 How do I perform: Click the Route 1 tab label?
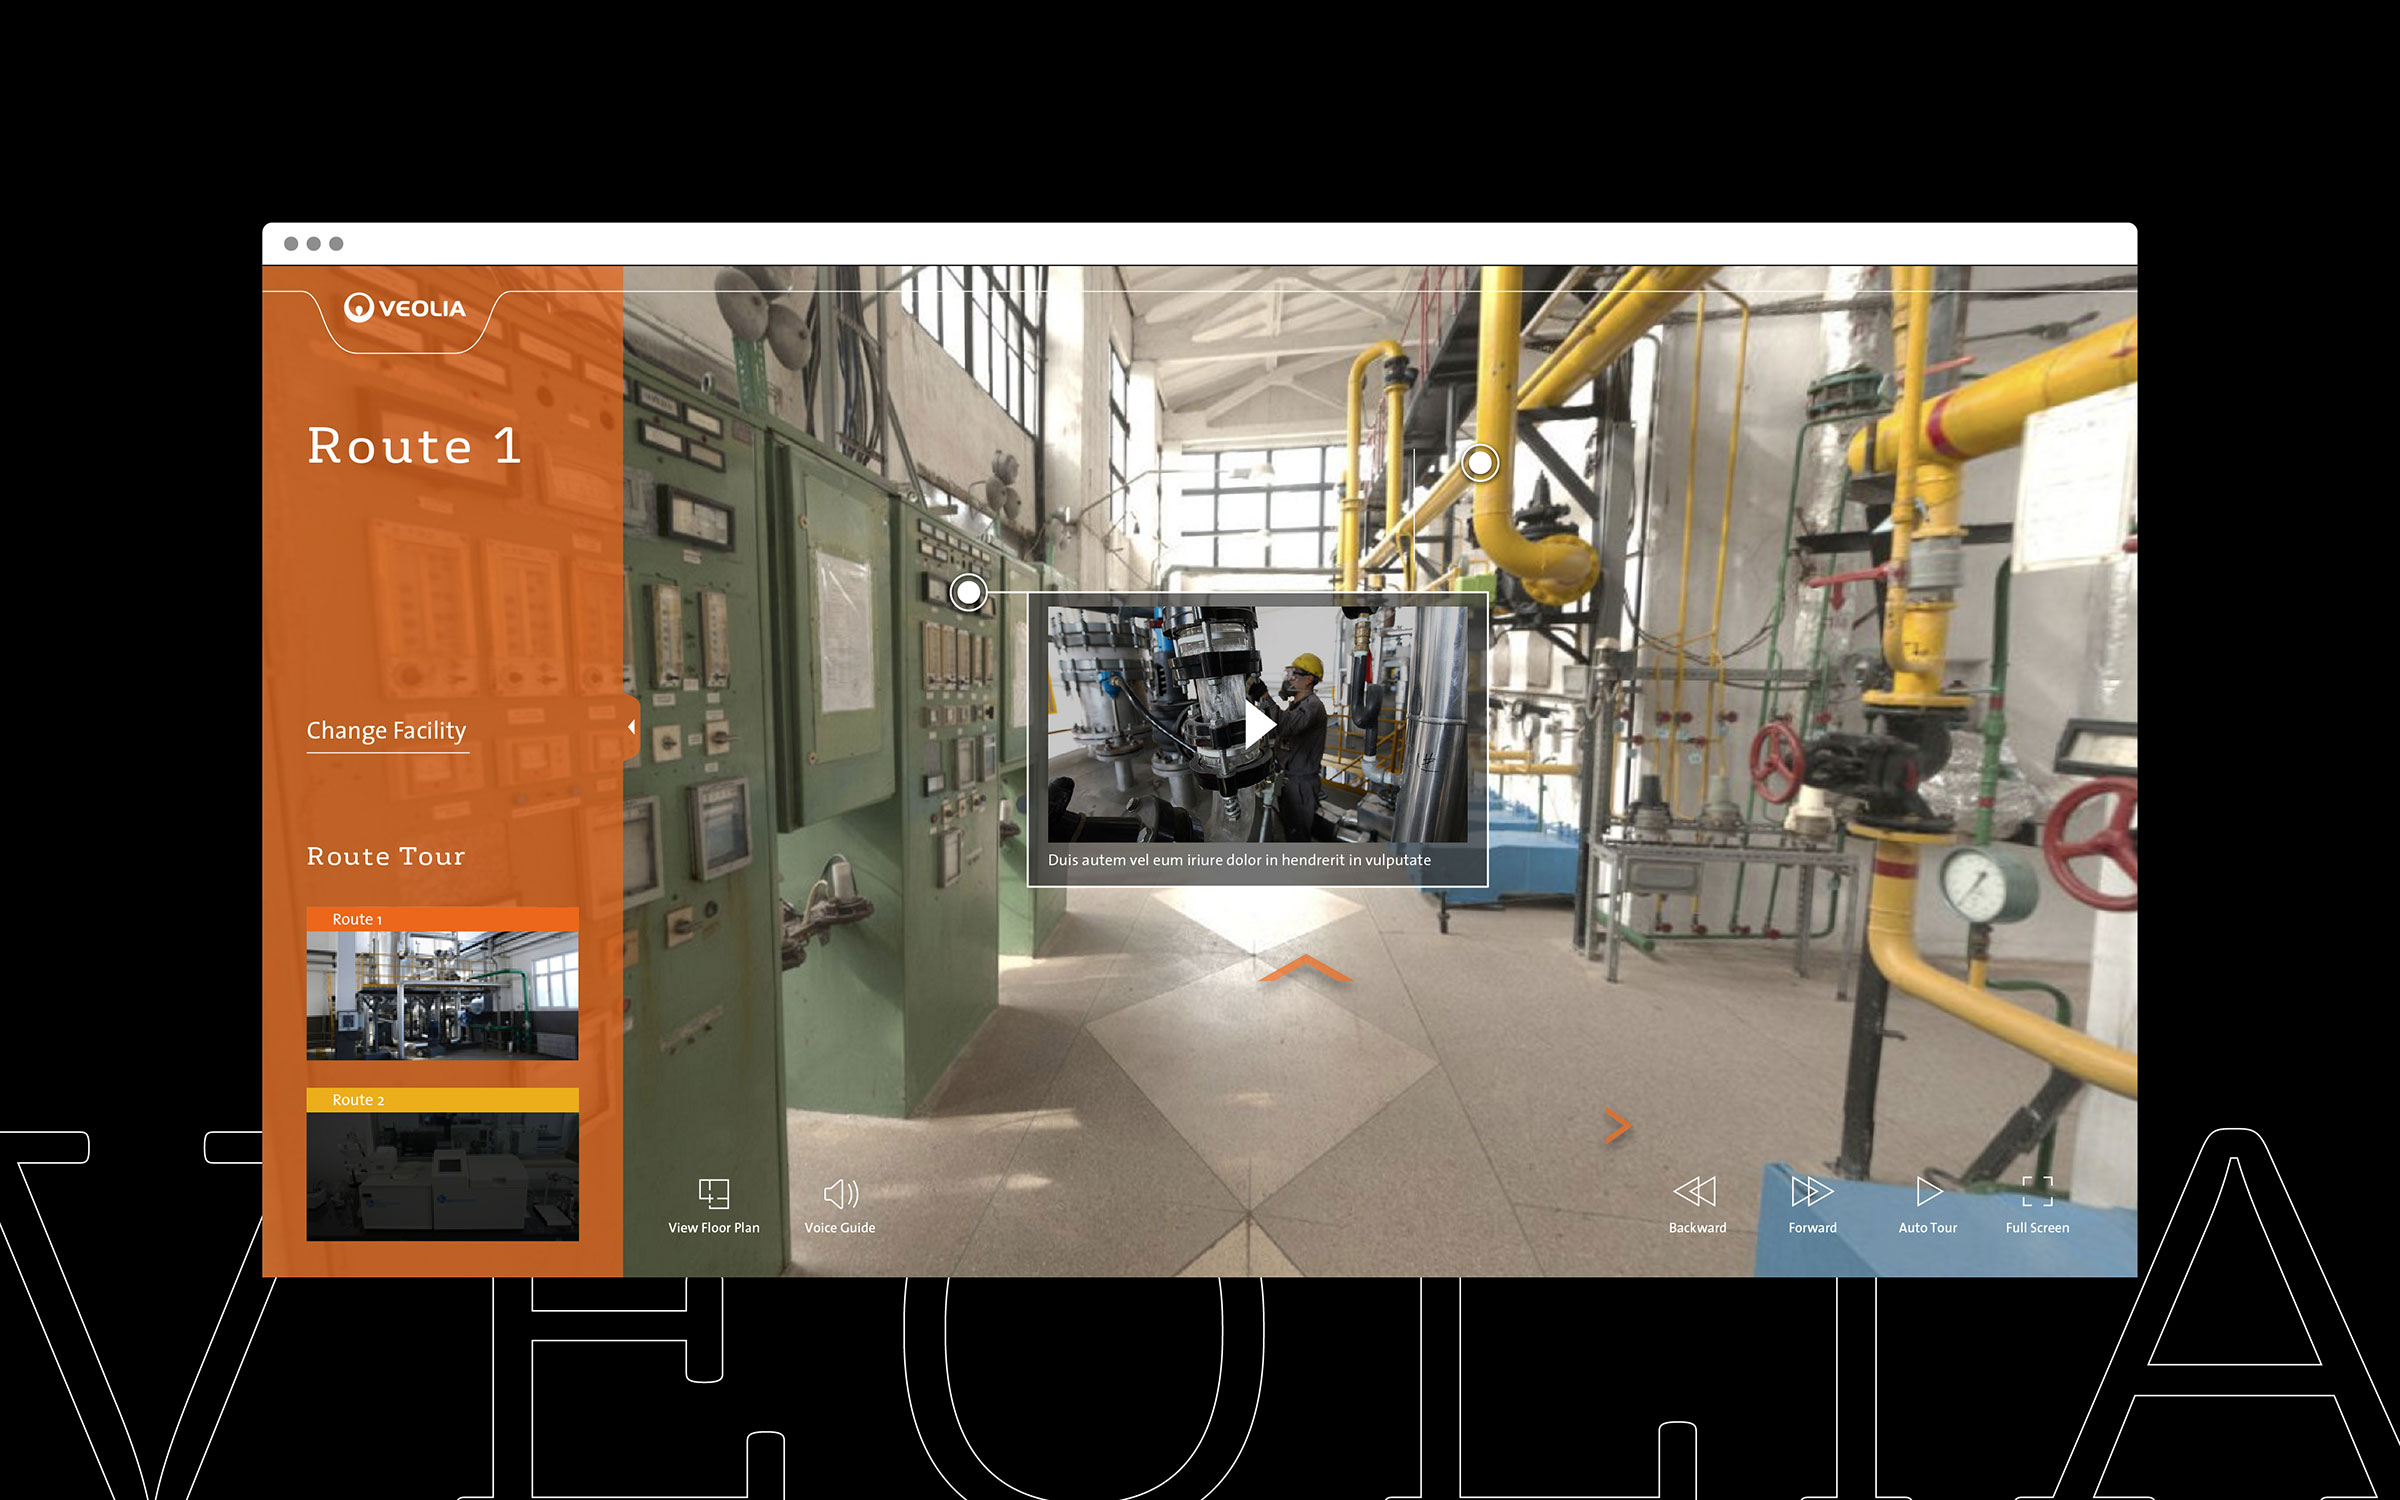357,919
